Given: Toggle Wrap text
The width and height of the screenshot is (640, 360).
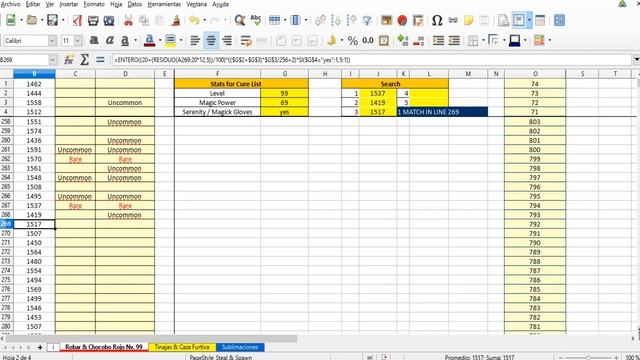Looking at the screenshot, I should pos(246,40).
